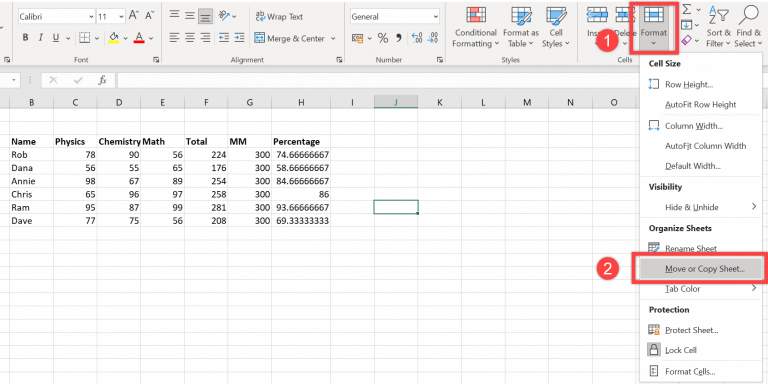Open Find & Select menu
768x384 pixels.
click(748, 27)
